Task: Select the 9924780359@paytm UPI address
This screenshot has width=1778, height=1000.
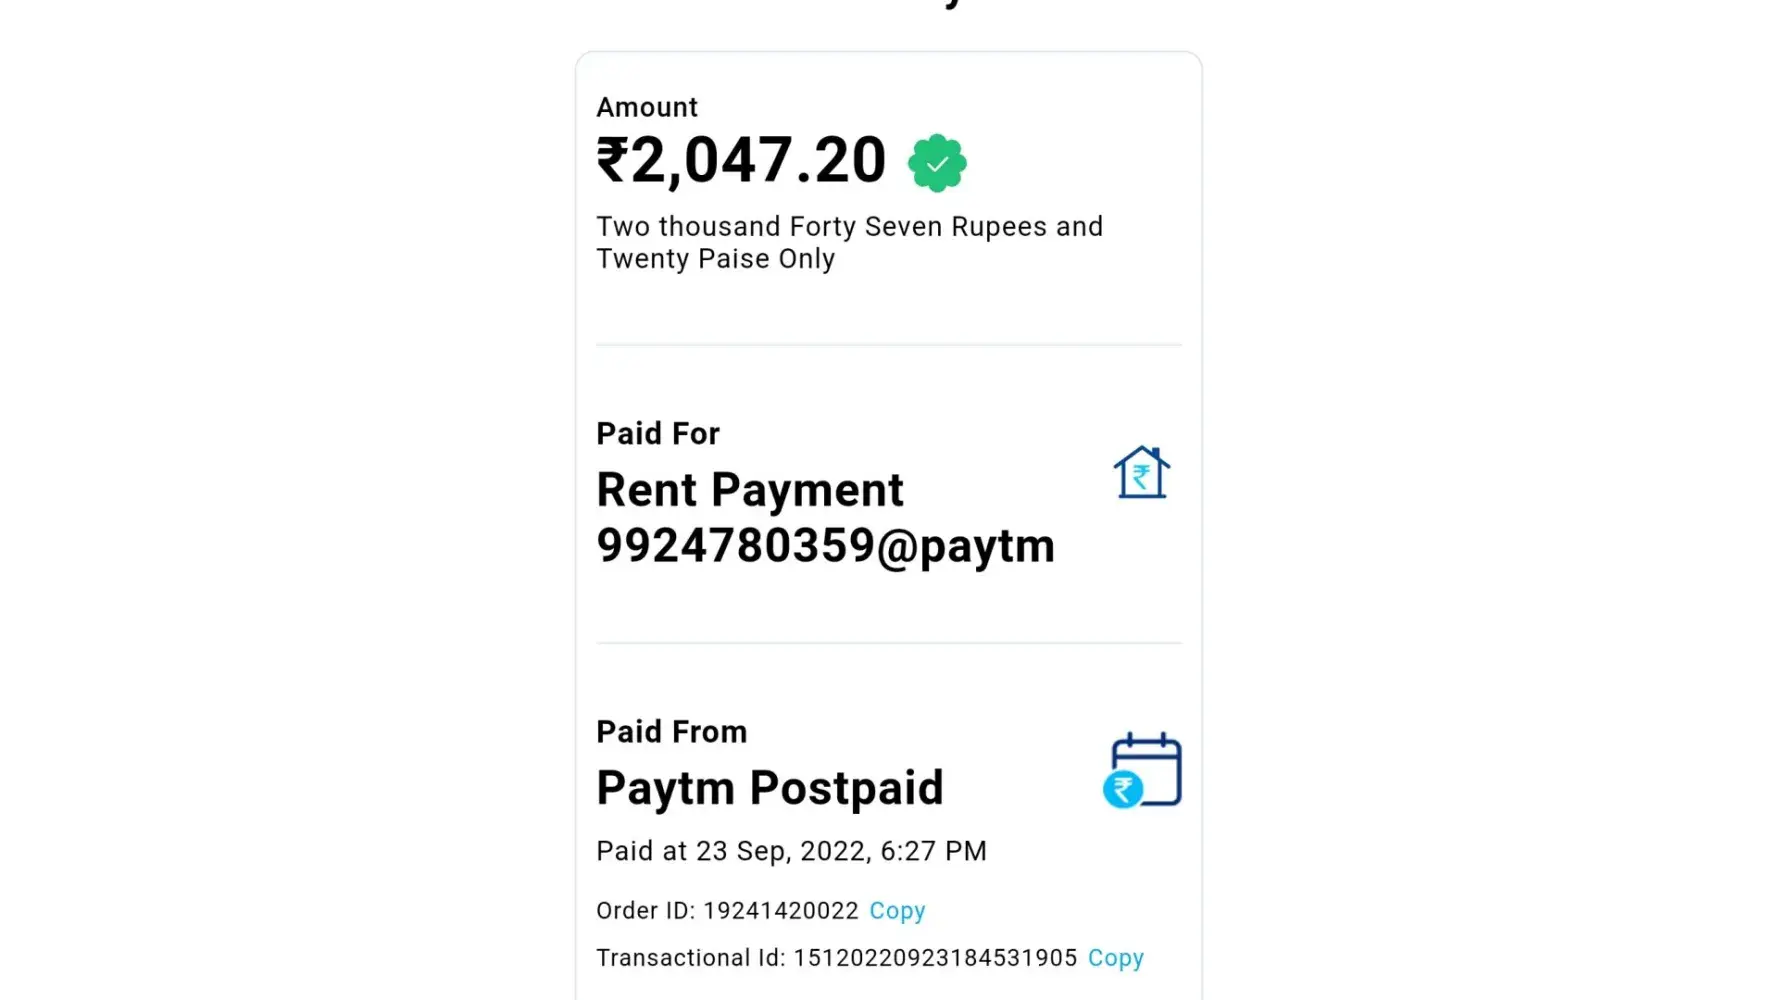Action: coord(825,546)
